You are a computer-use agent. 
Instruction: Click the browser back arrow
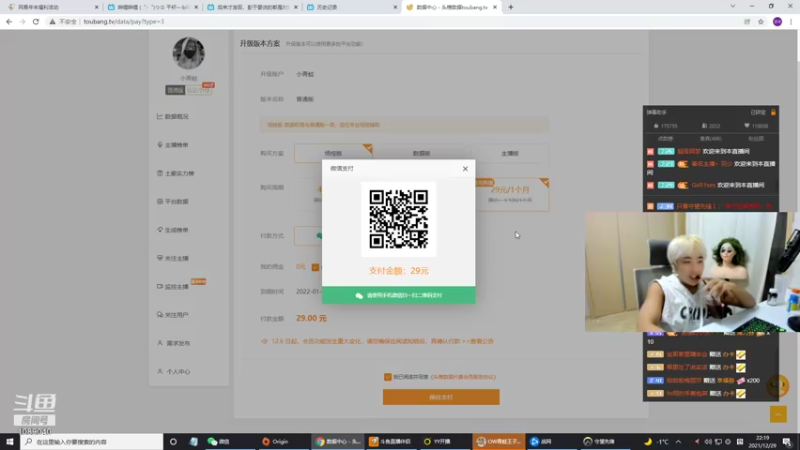(9, 21)
